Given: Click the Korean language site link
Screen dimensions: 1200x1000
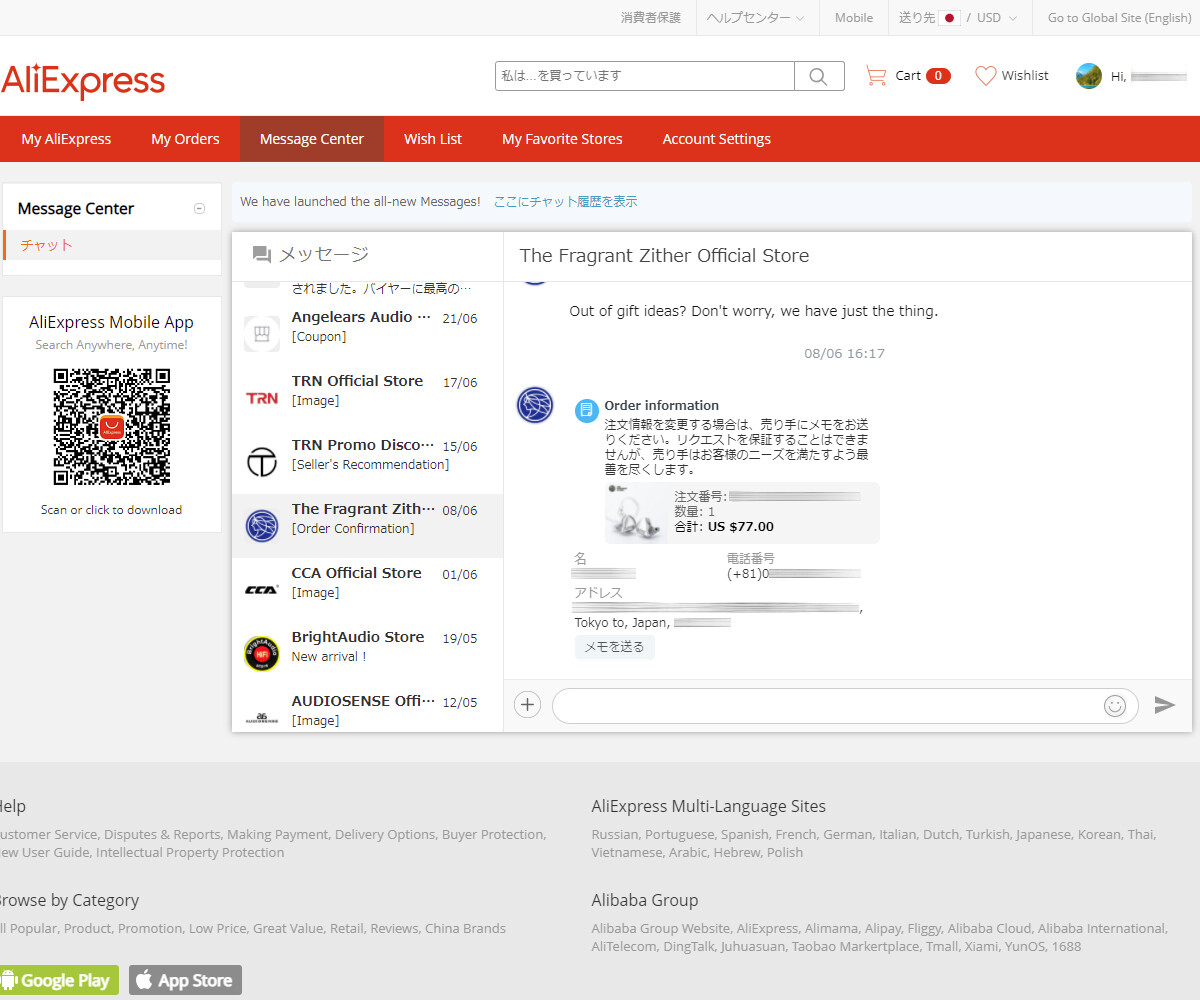Looking at the screenshot, I should point(1099,834).
